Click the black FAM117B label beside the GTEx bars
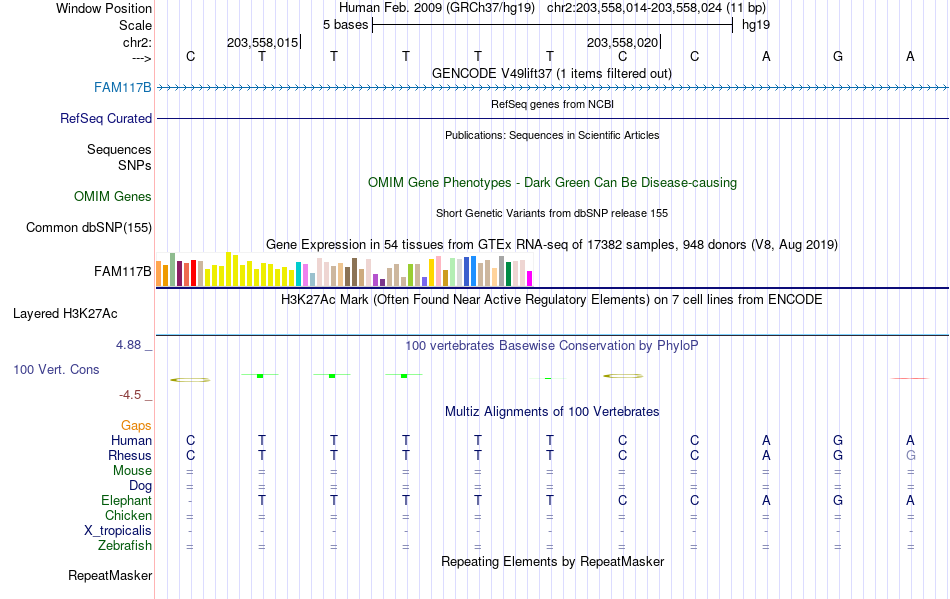 (x=122, y=271)
